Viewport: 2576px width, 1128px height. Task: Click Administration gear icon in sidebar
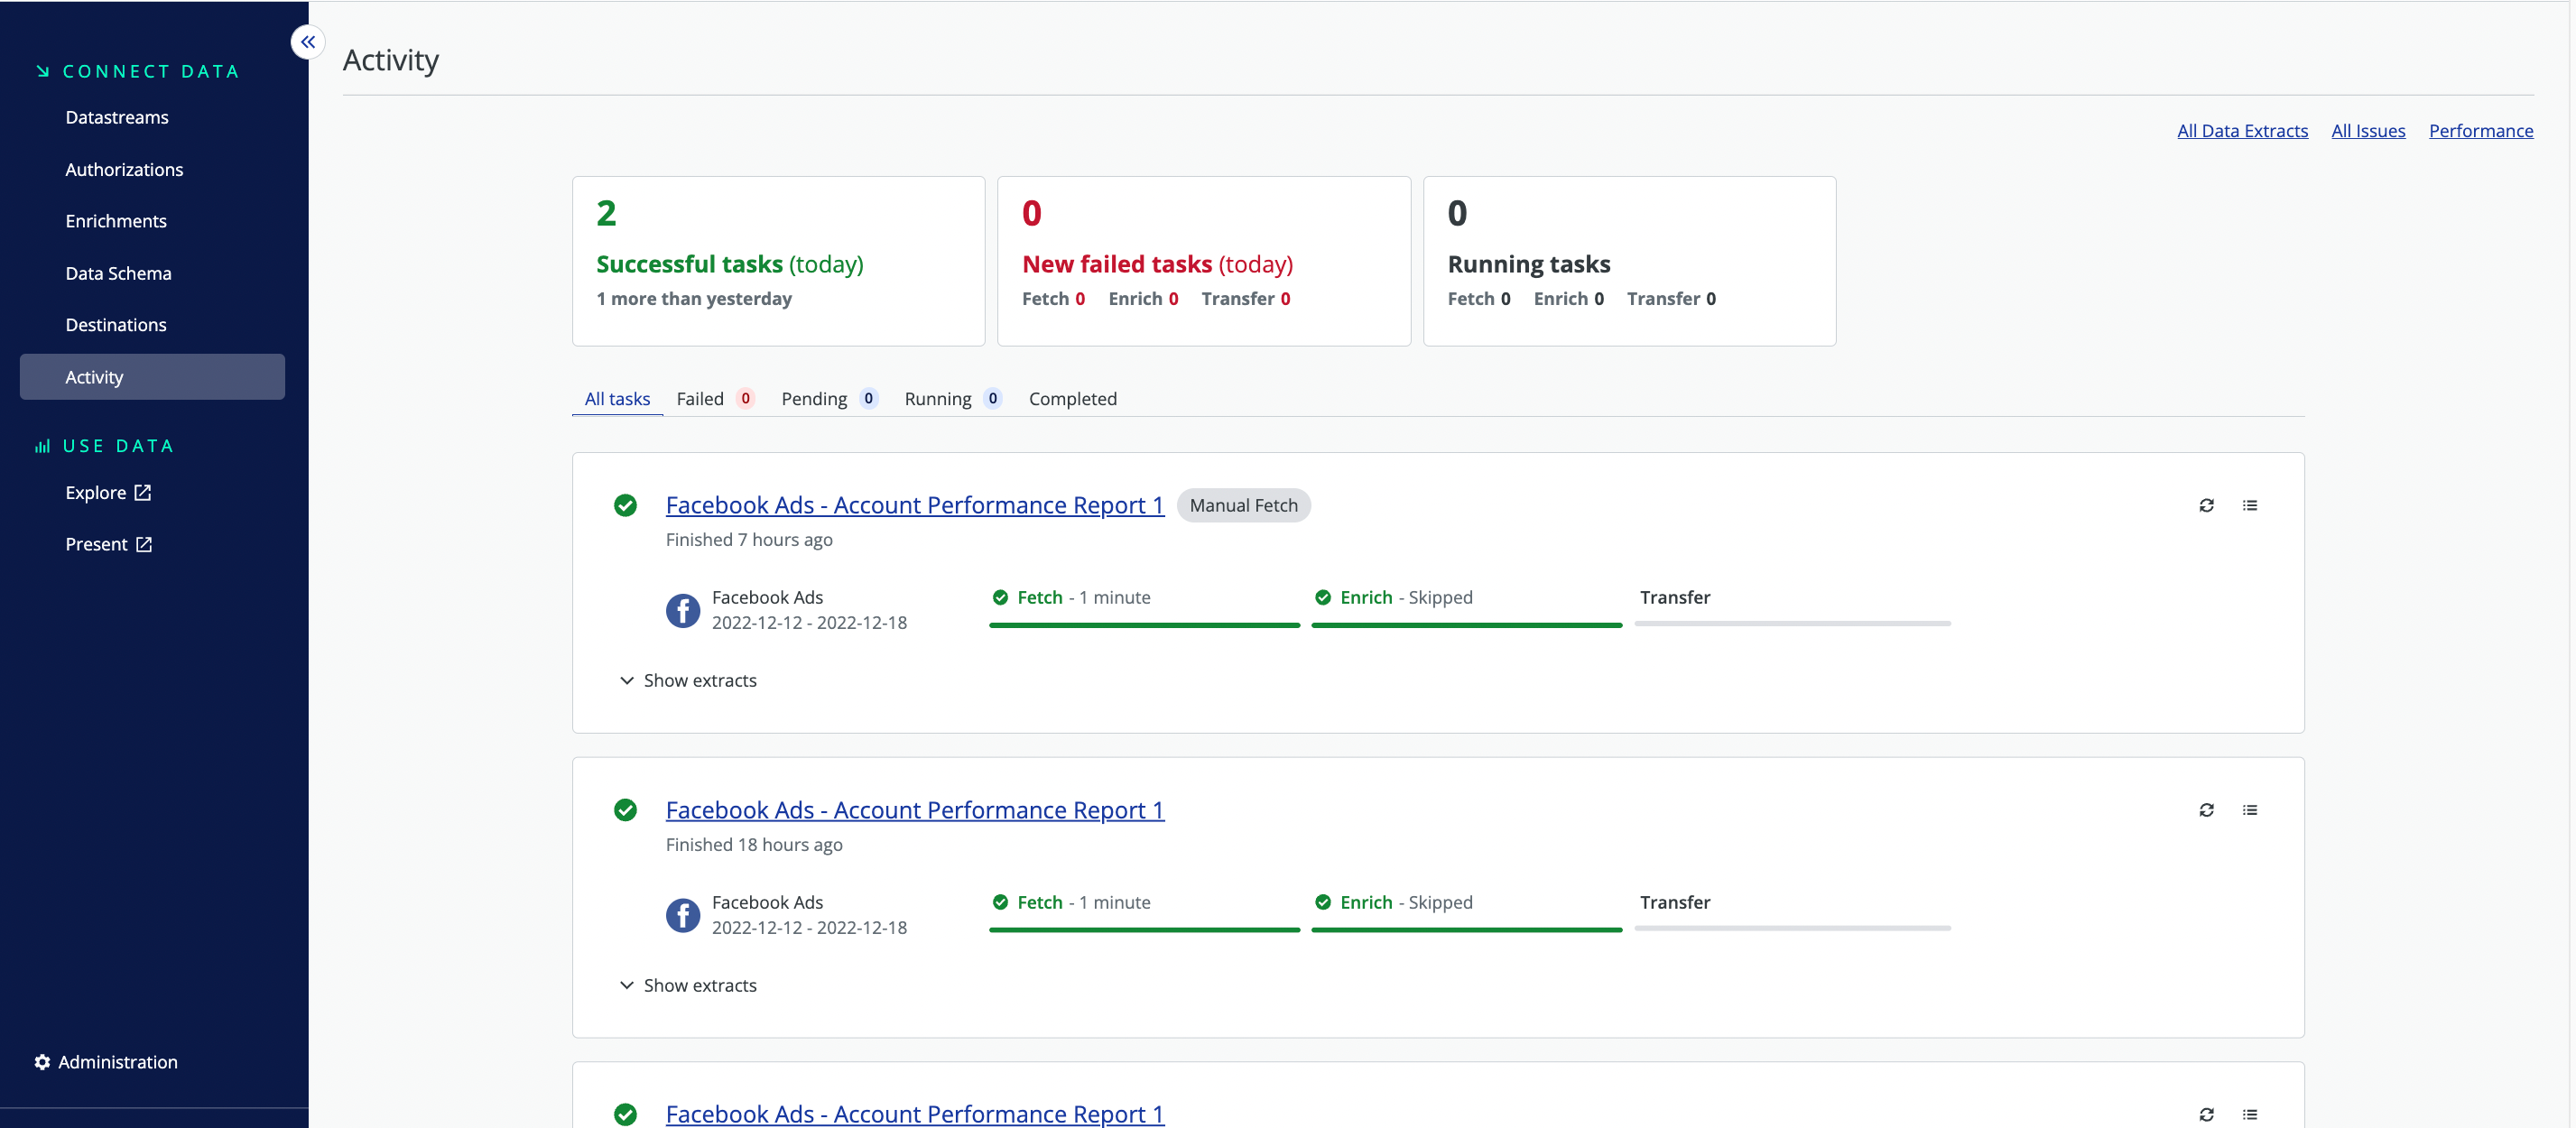click(x=42, y=1062)
